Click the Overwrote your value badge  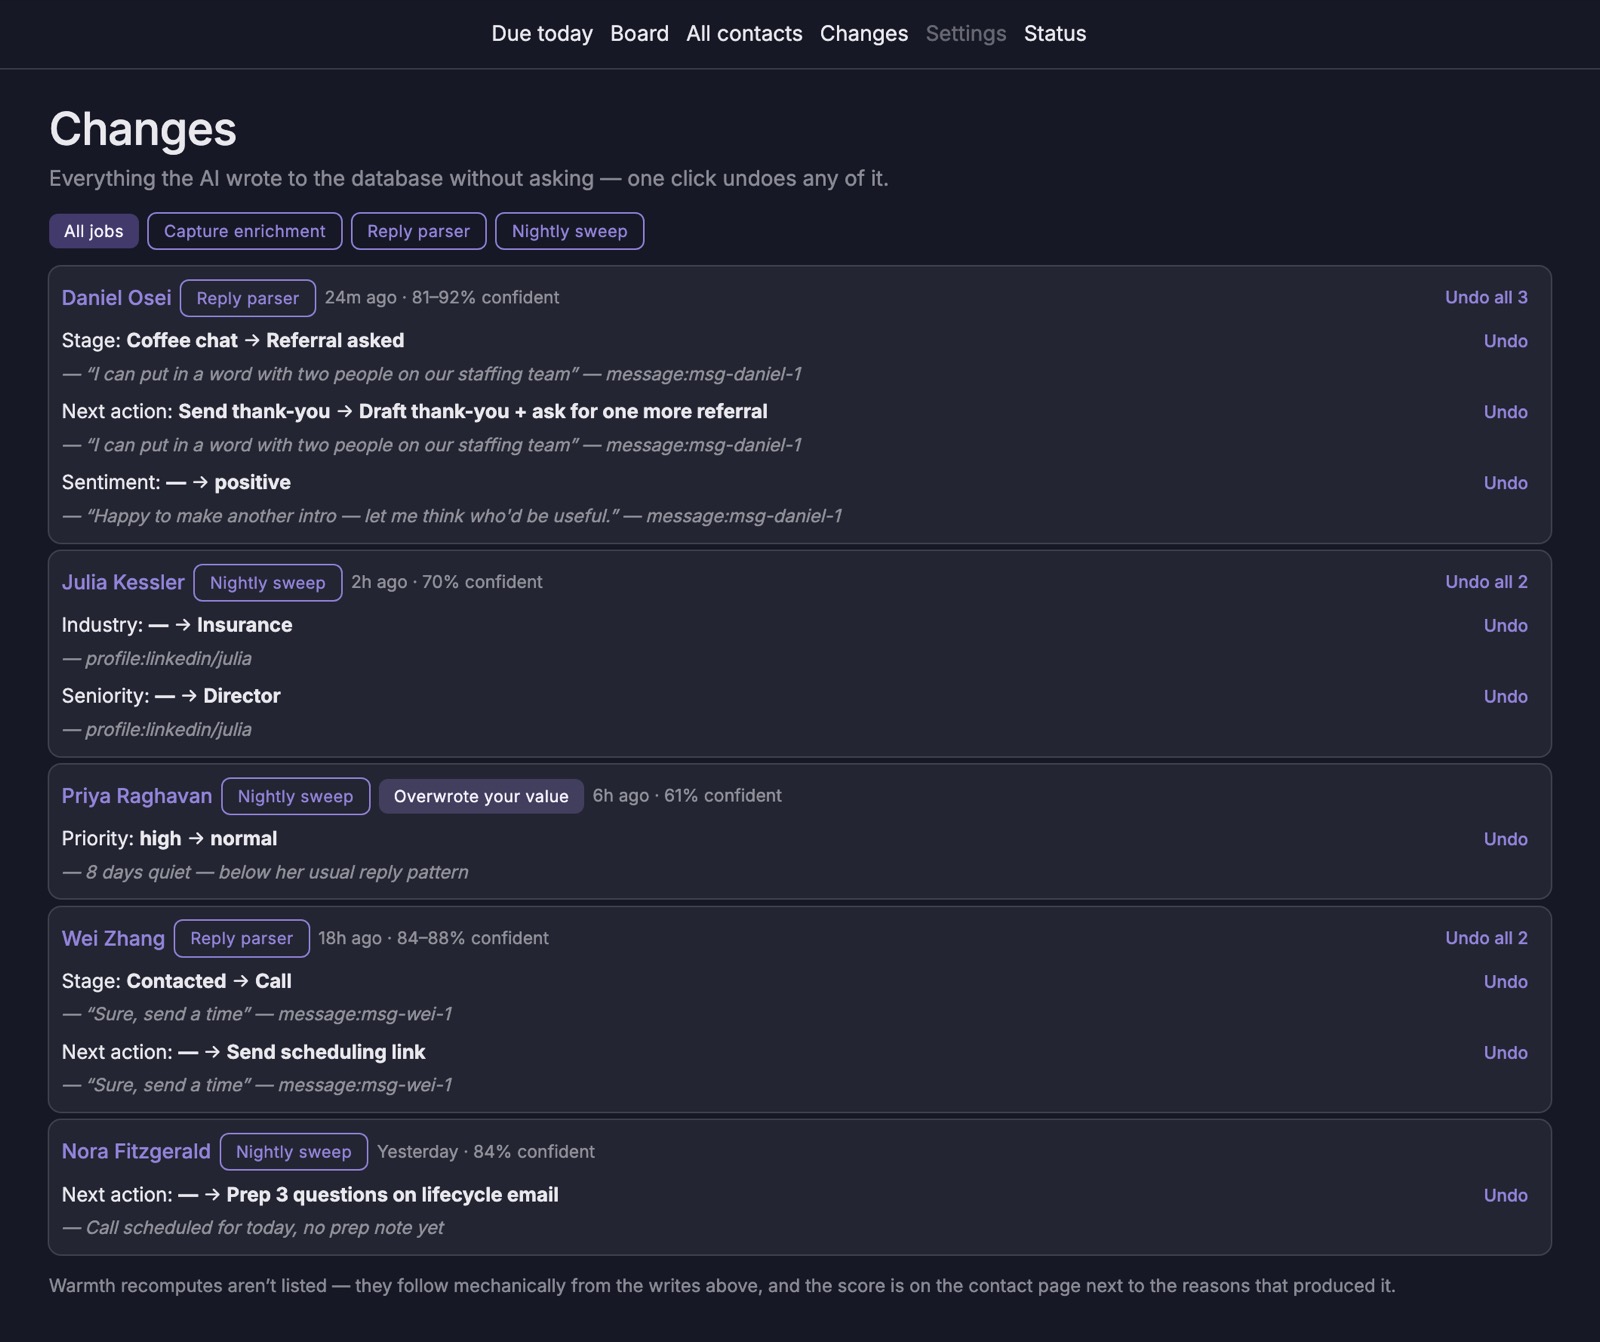[481, 797]
